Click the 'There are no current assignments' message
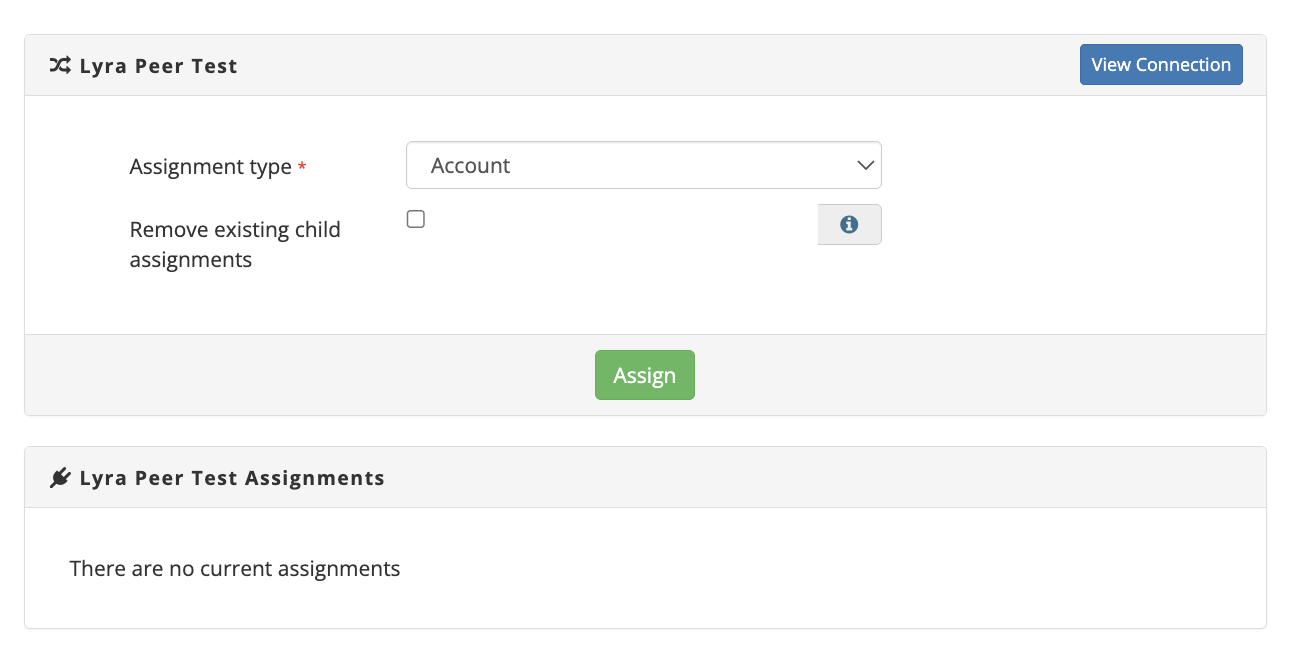The height and width of the screenshot is (658, 1294). click(235, 569)
